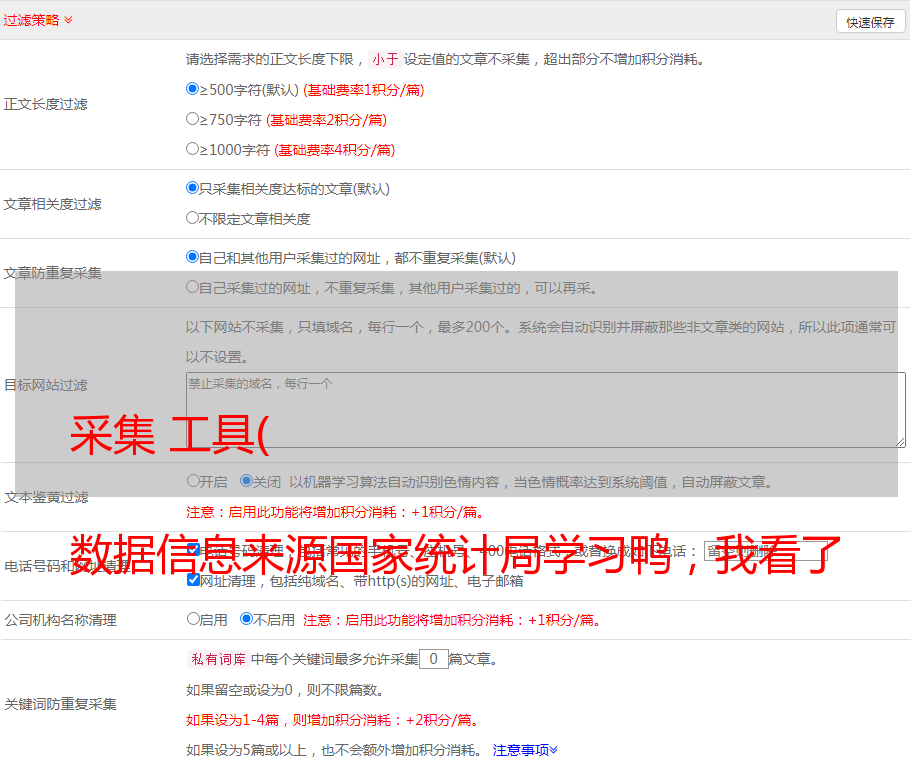The height and width of the screenshot is (768, 912).
Task: Toggle the 网址清理 checkbox
Action: (193, 580)
